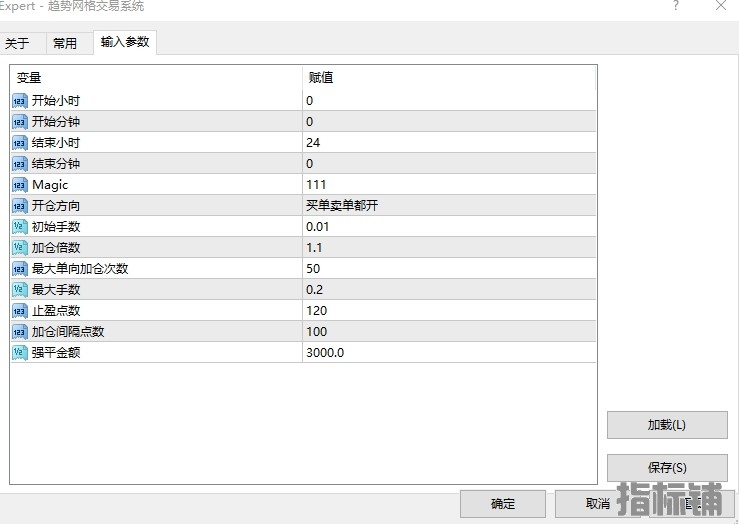Image resolution: width=739 pixels, height=524 pixels.
Task: Edit the Magic value 111
Action: [449, 185]
